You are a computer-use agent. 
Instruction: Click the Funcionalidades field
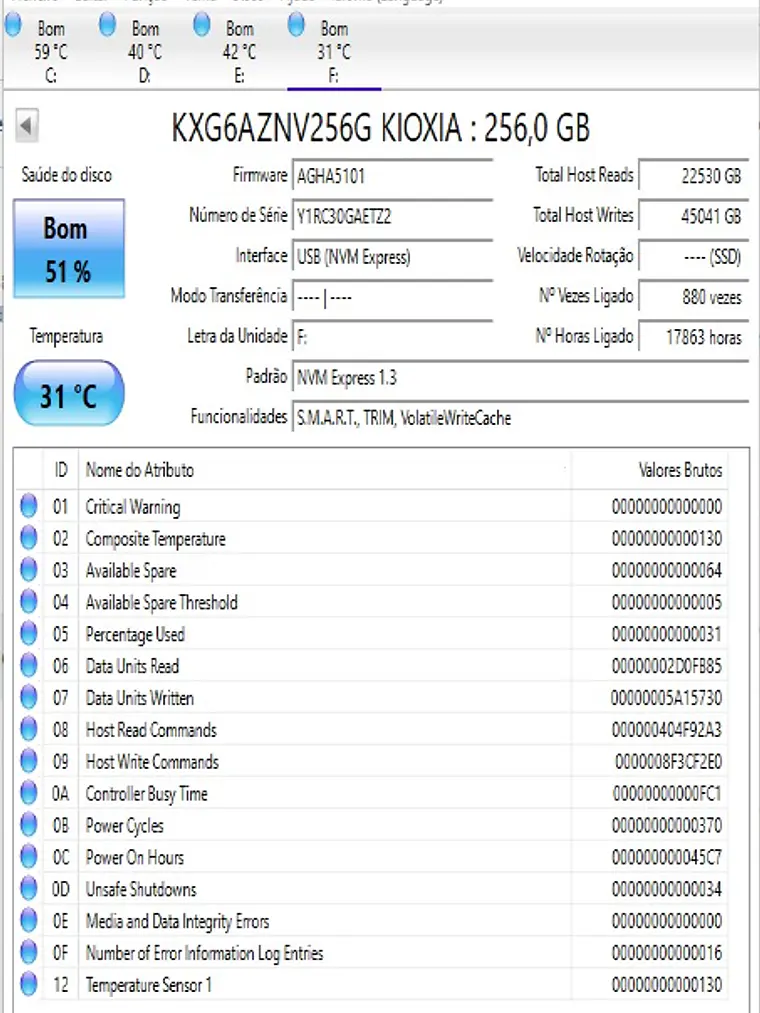pyautogui.click(x=520, y=417)
